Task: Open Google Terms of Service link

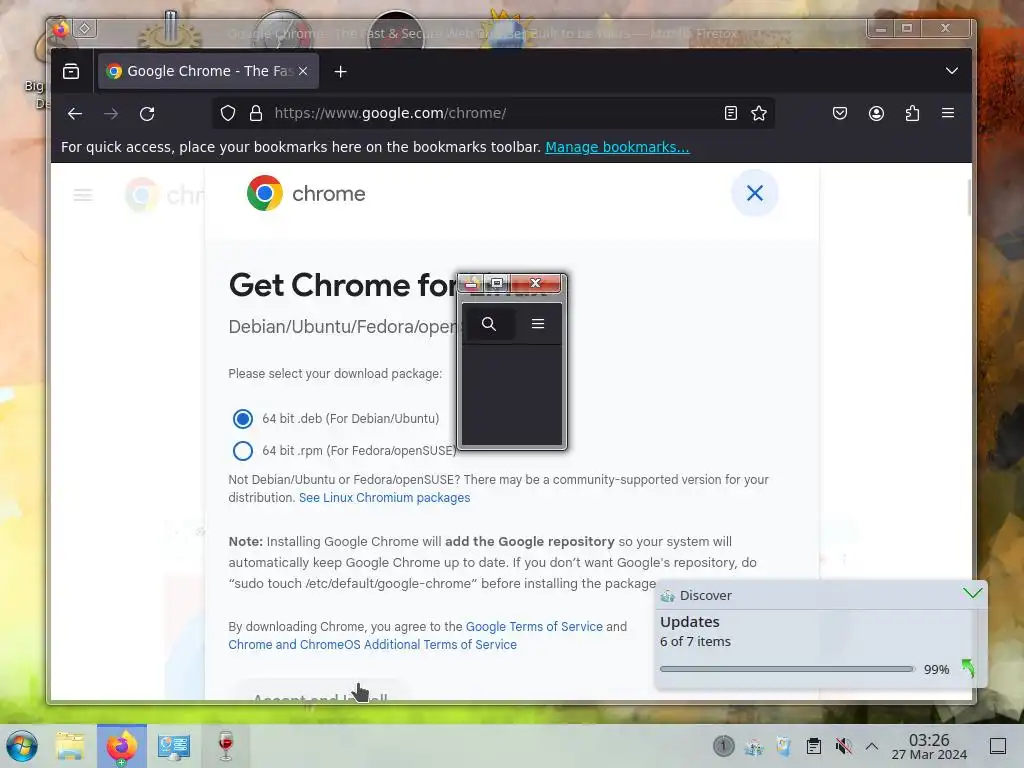Action: pos(534,627)
